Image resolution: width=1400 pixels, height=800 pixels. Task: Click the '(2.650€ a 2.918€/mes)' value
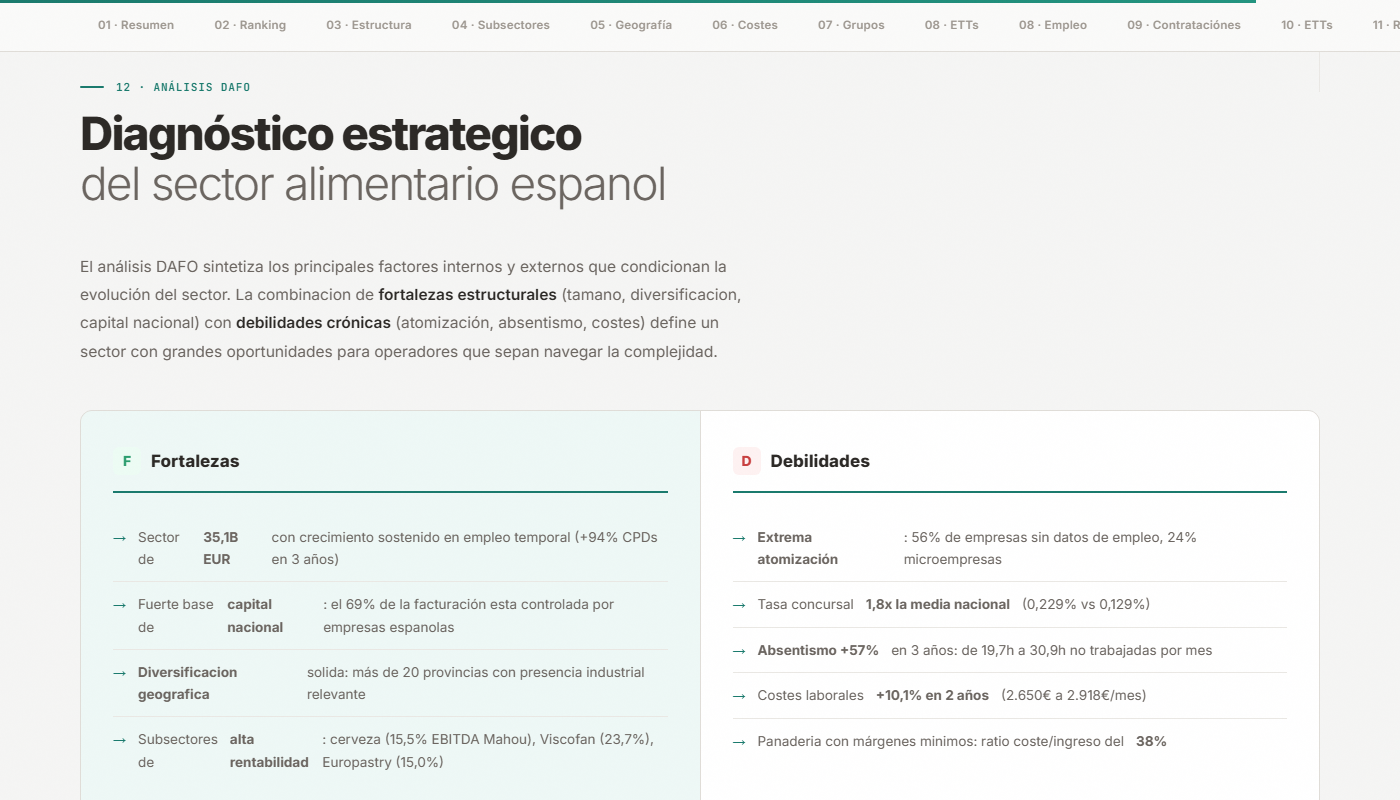click(x=1074, y=696)
